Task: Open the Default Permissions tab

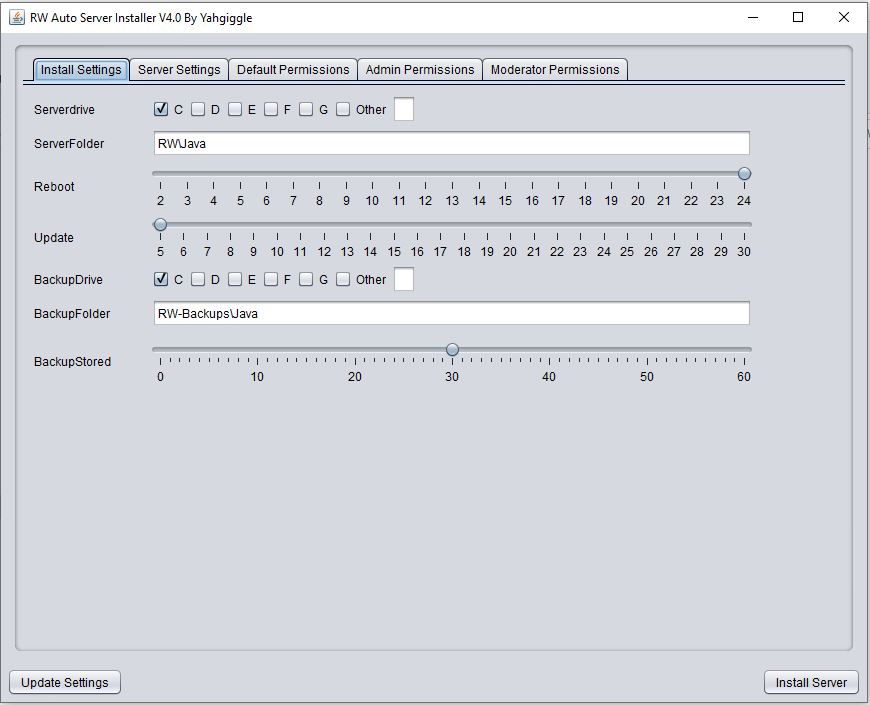Action: tap(293, 70)
